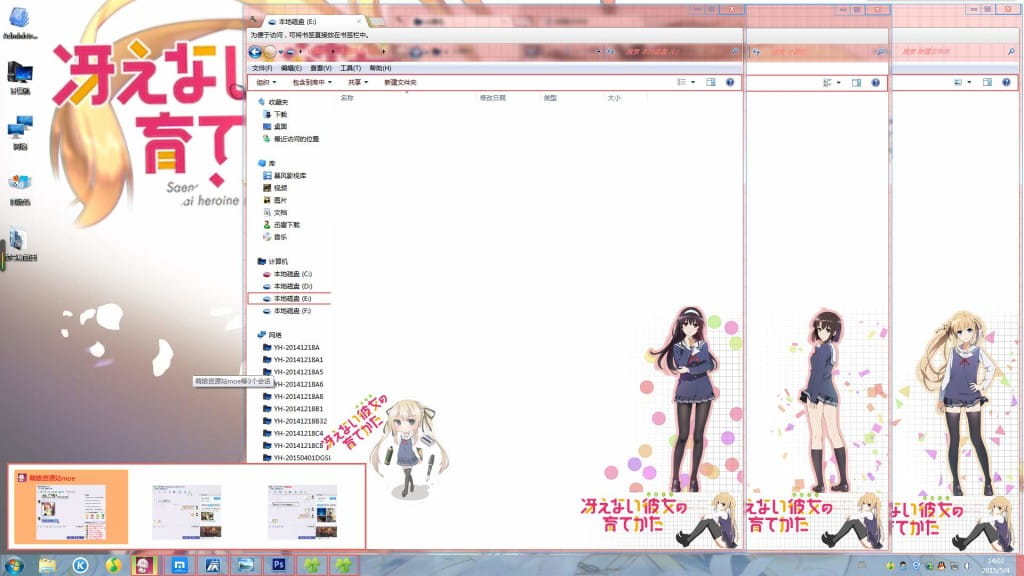Open the Kugou music taskbar icon

pos(80,565)
